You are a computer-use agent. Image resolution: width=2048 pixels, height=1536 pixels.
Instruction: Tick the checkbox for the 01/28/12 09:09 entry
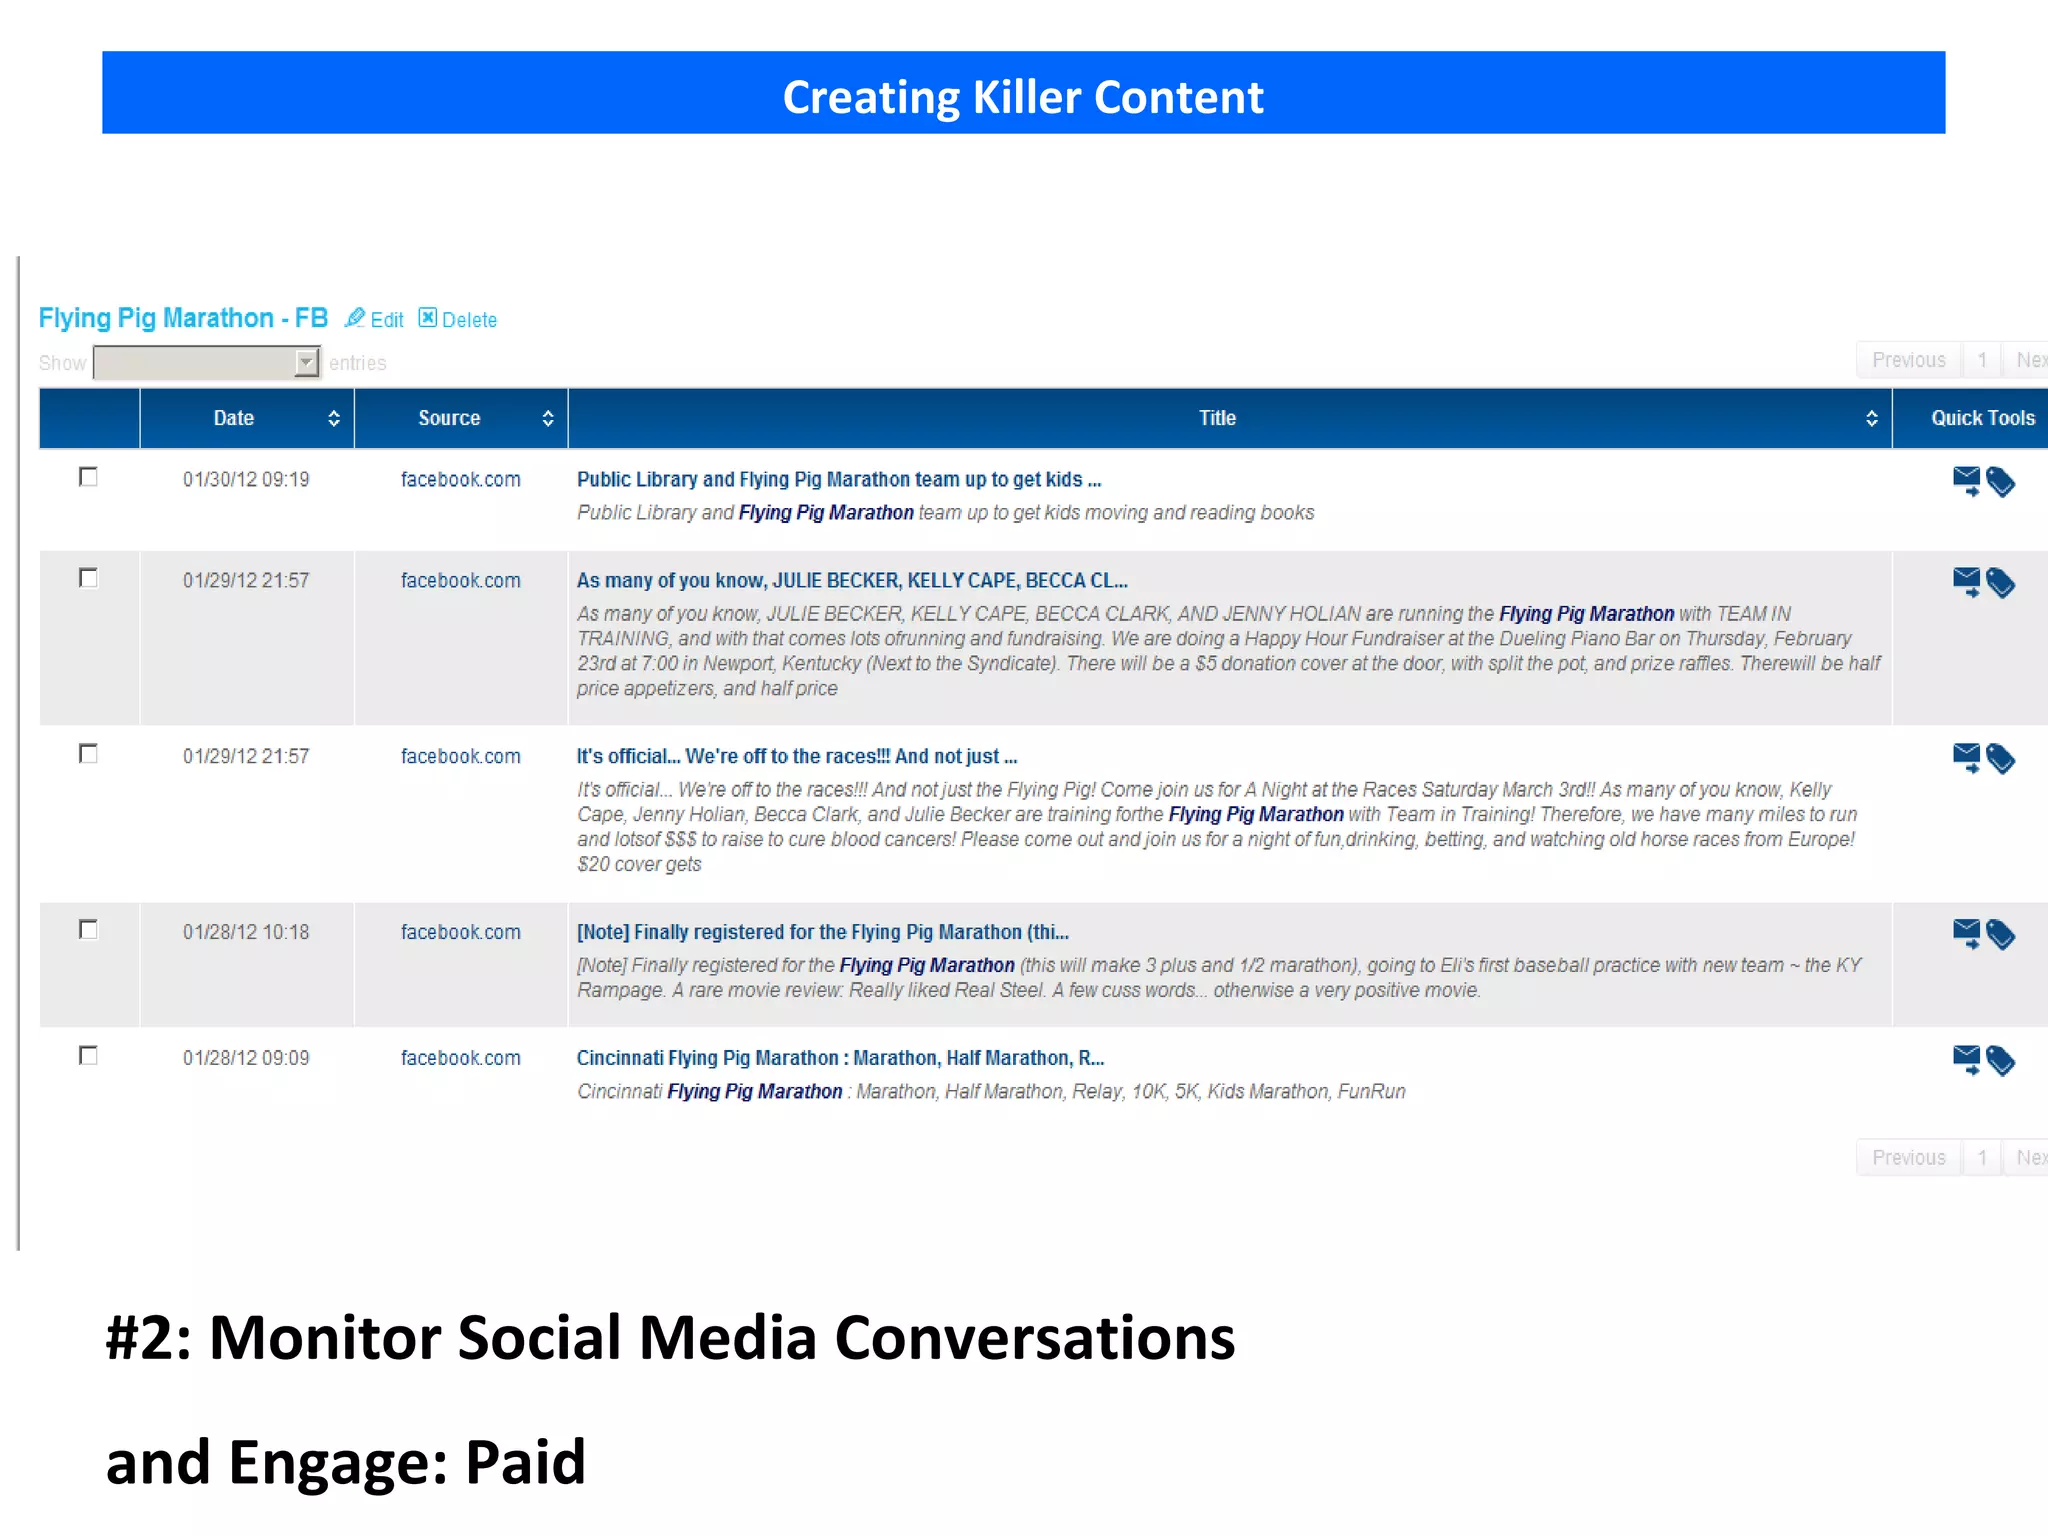coord(88,1055)
